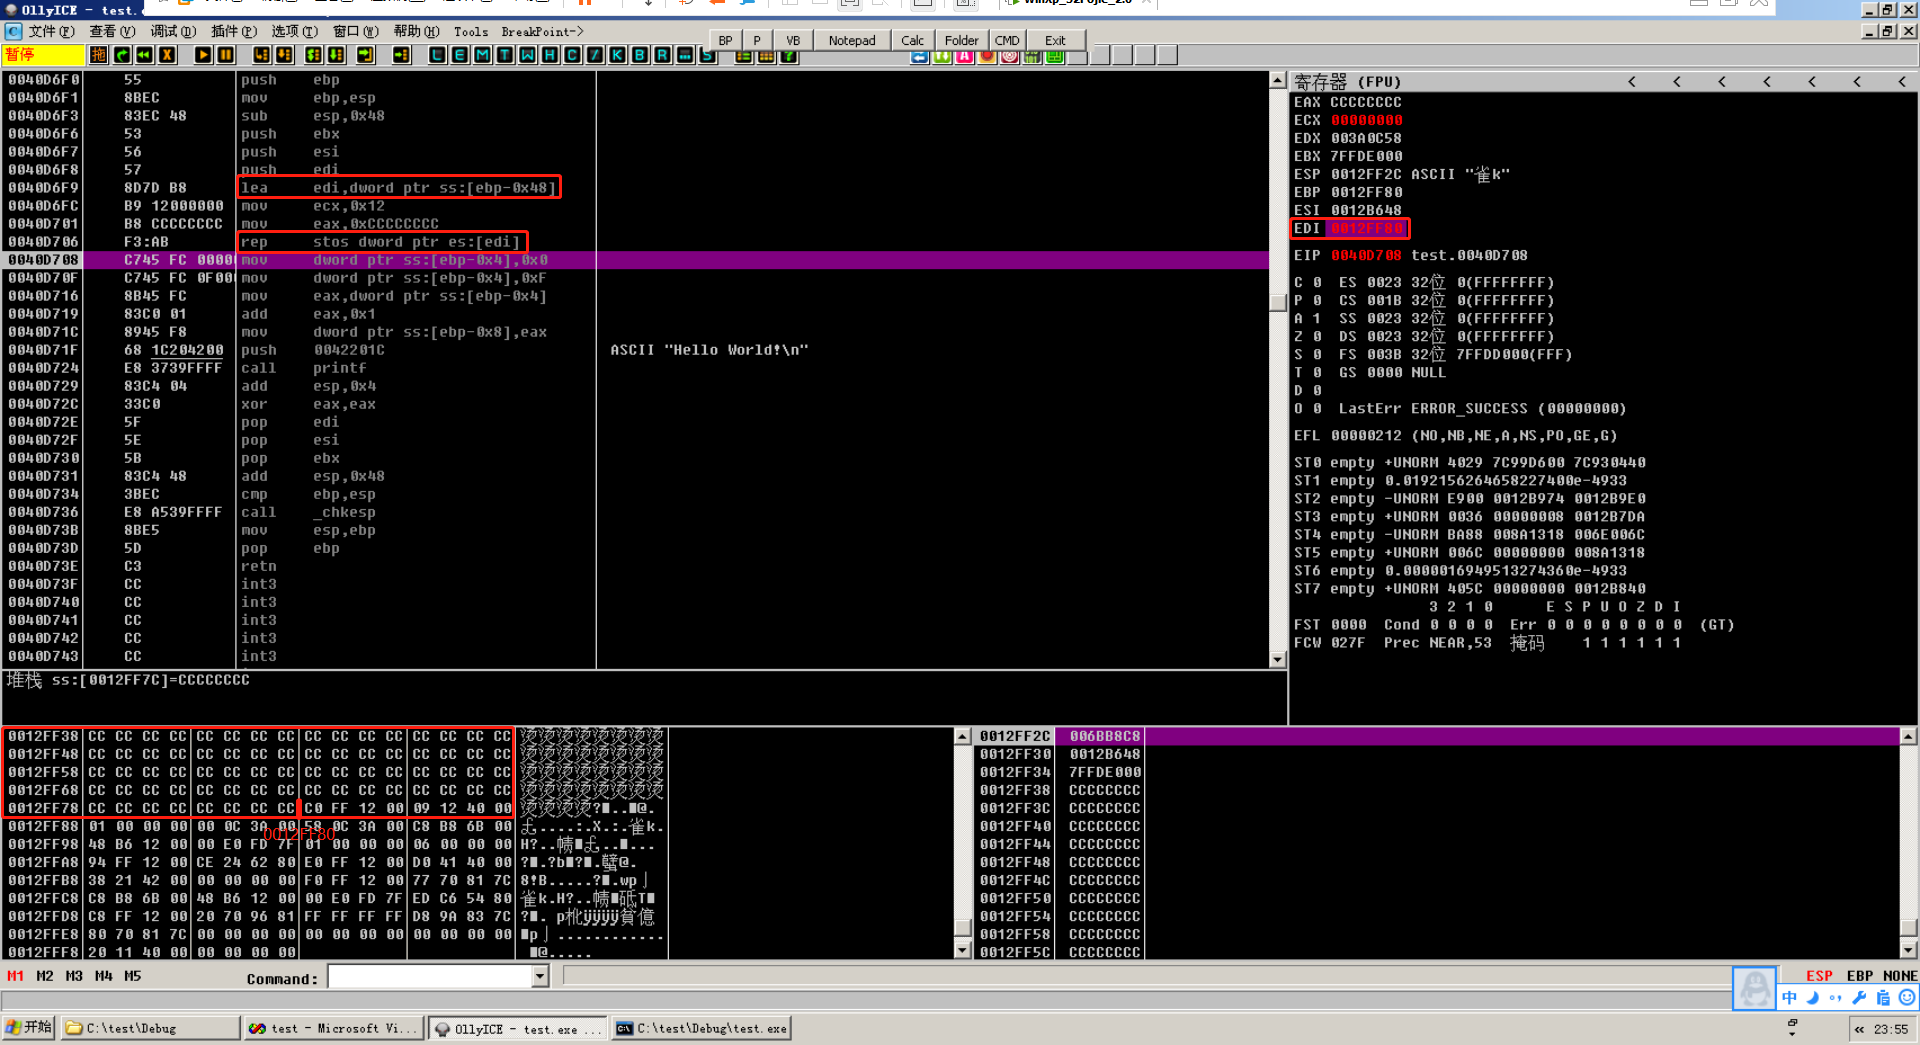The width and height of the screenshot is (1920, 1045).
Task: Click the Trace Over toolbar icon
Action: pos(336,55)
